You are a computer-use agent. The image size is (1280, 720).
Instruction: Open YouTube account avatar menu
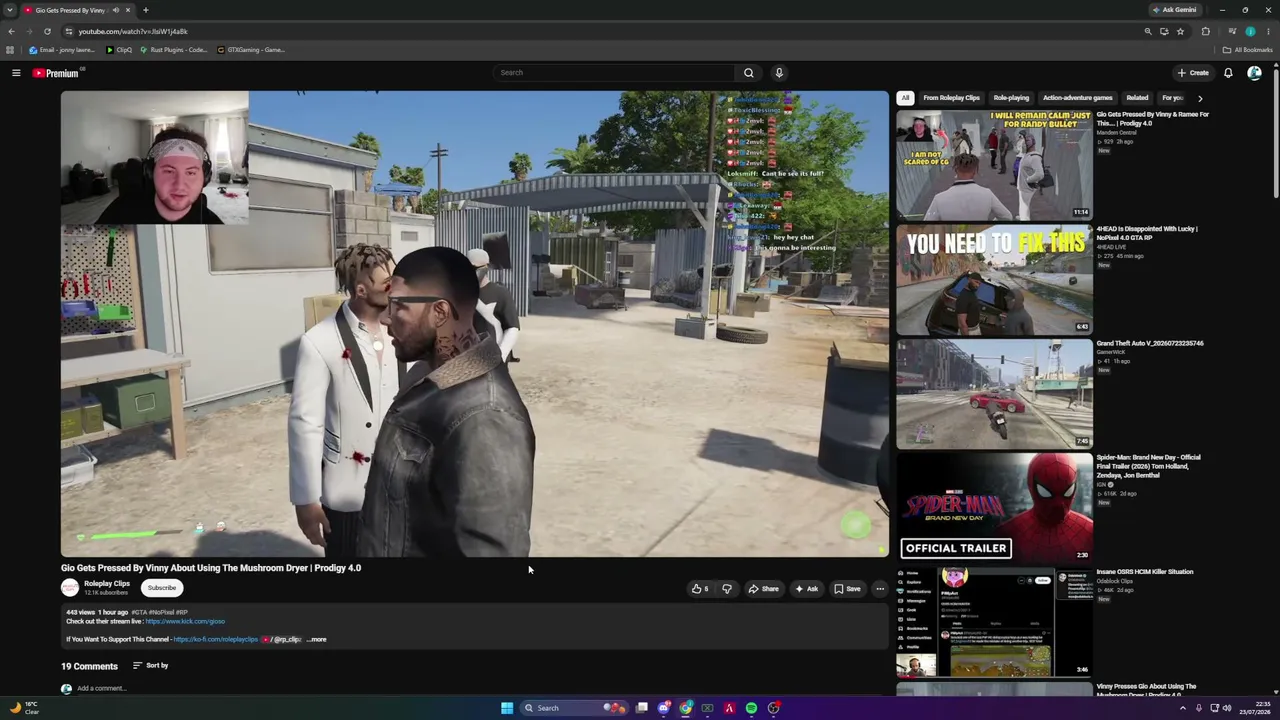1254,73
